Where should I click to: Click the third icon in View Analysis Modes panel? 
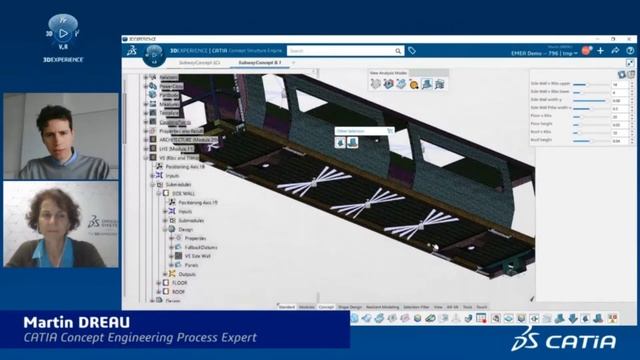point(401,84)
